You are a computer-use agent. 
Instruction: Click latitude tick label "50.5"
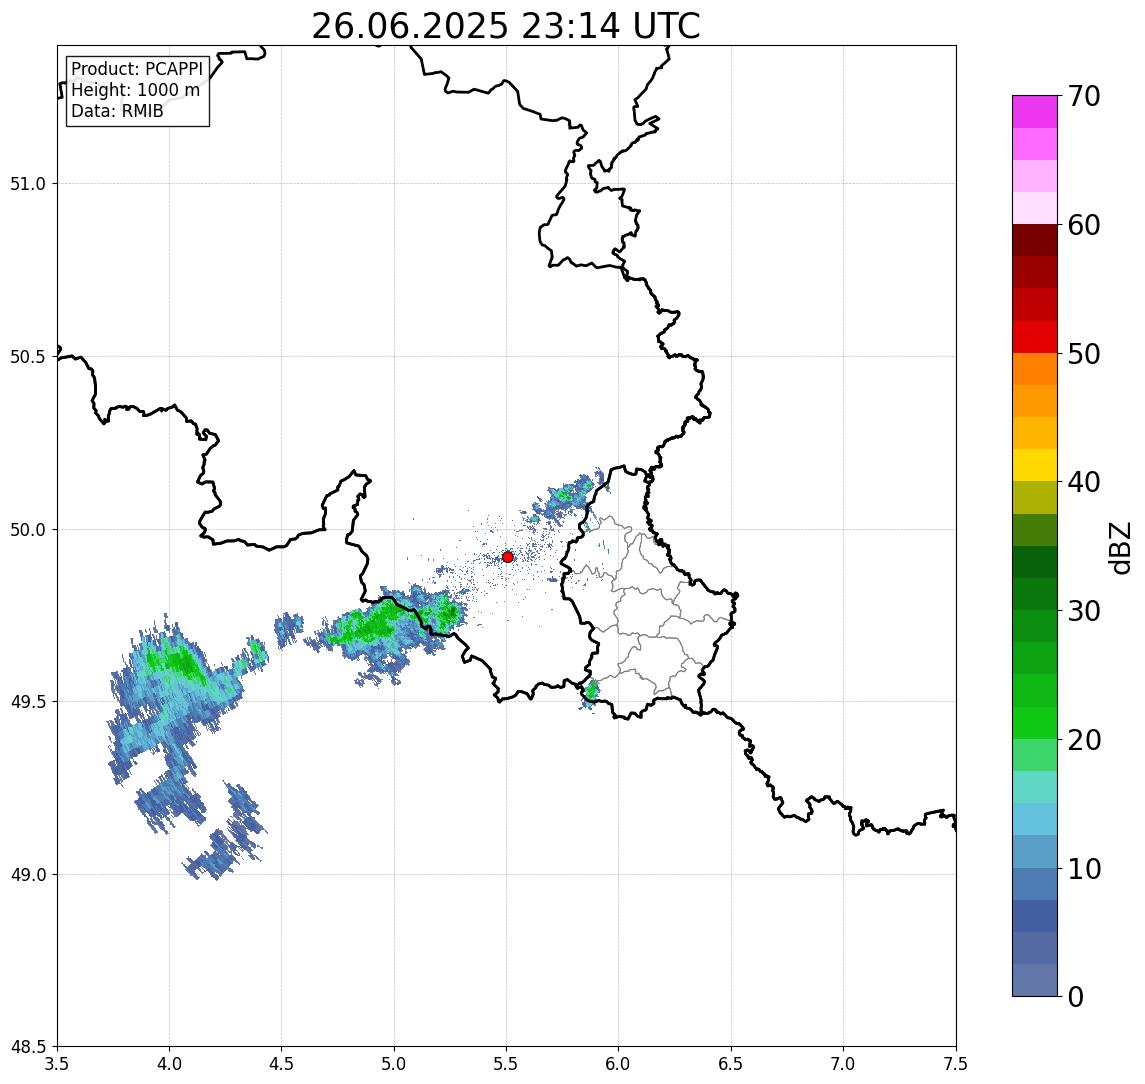click(28, 357)
